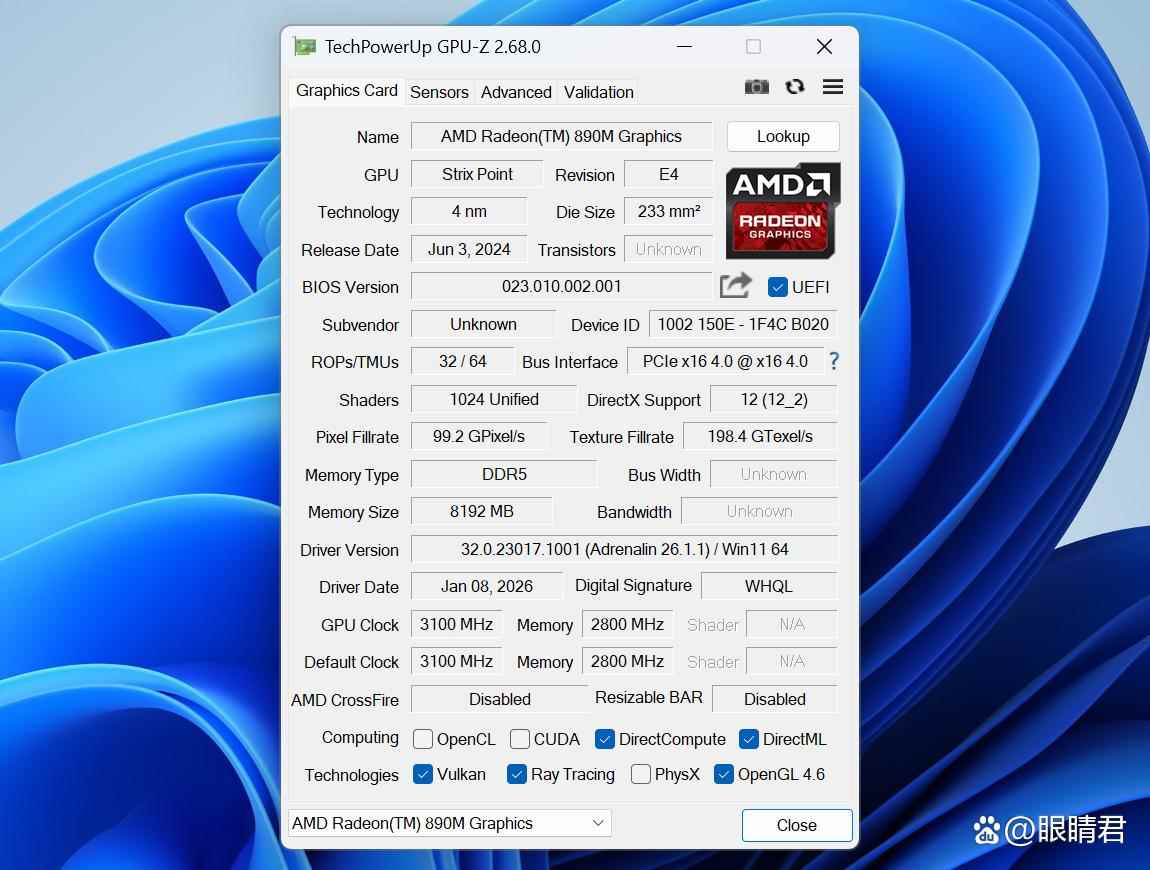Image resolution: width=1150 pixels, height=870 pixels.
Task: Click Digital Signature value 'WHQL'
Action: (x=769, y=586)
